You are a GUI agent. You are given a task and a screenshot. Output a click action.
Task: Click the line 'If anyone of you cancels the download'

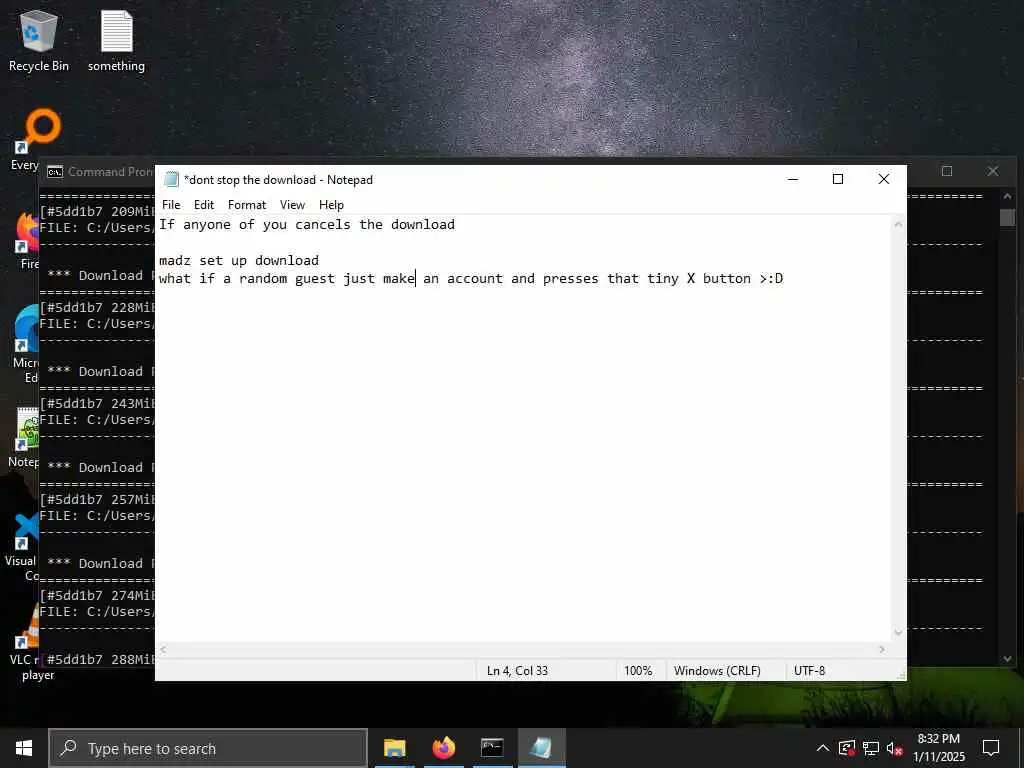pyautogui.click(x=307, y=225)
